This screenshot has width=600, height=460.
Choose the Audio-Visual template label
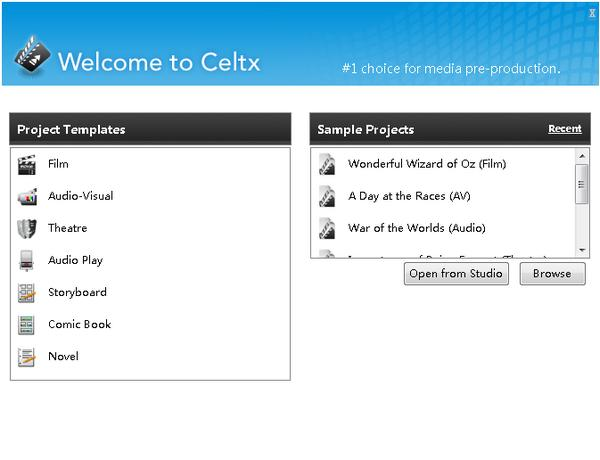point(81,196)
